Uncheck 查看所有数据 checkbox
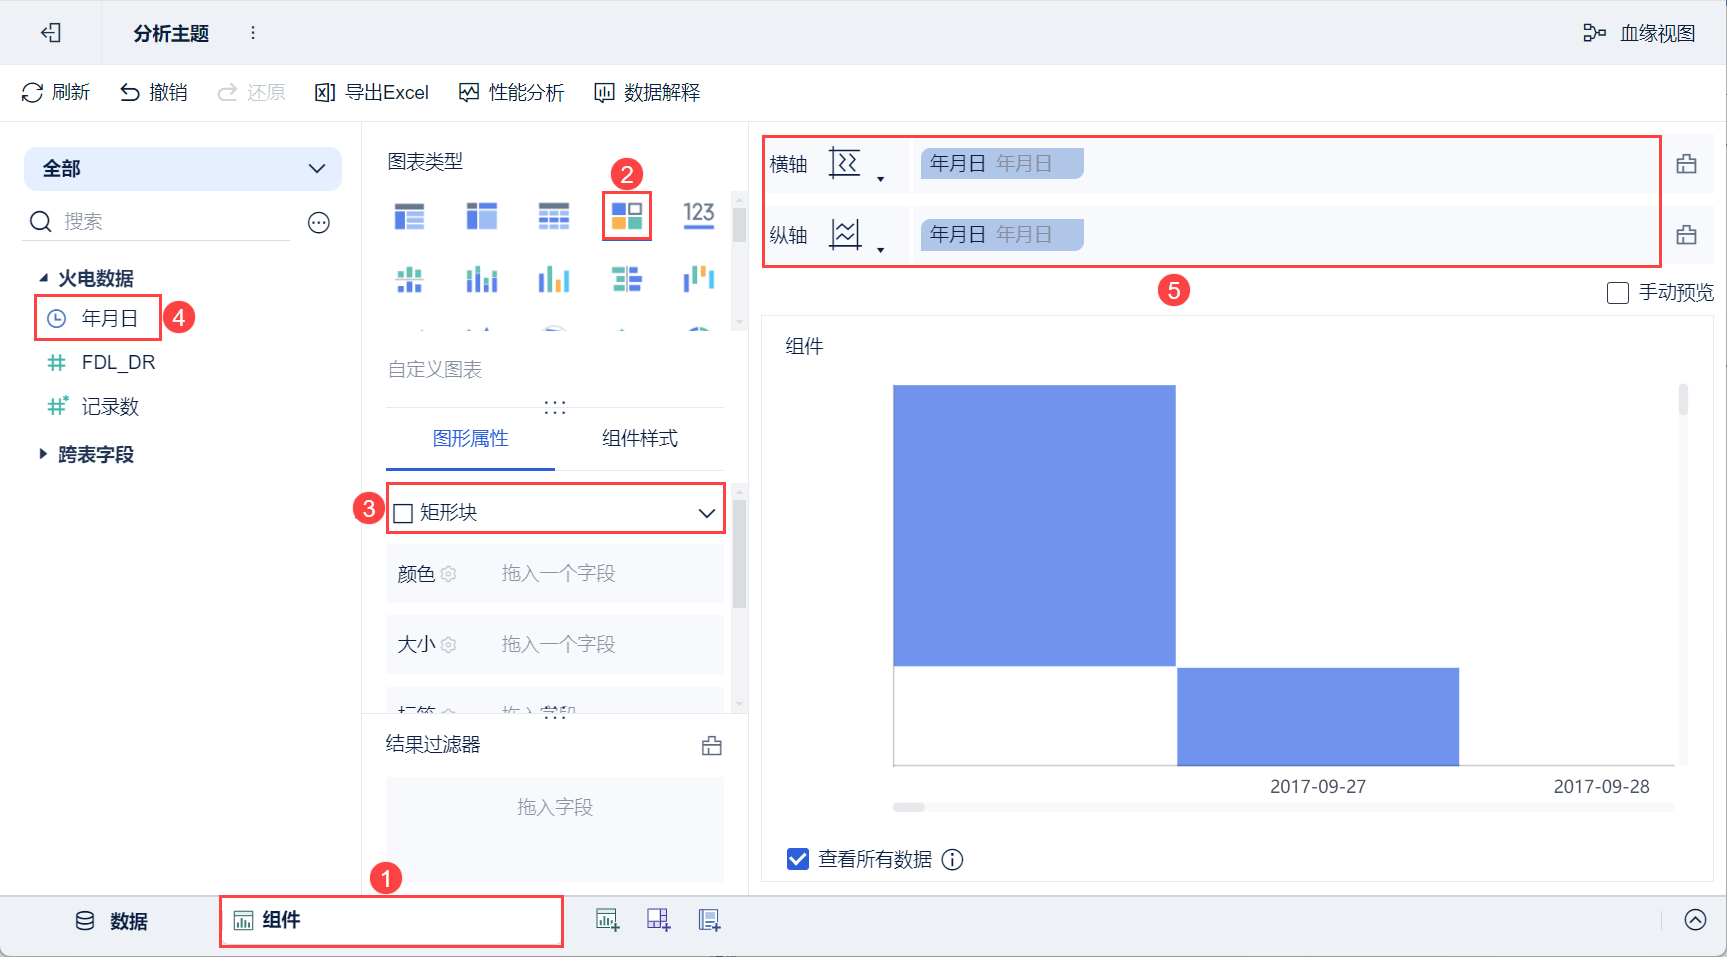The width and height of the screenshot is (1727, 957). click(x=798, y=859)
